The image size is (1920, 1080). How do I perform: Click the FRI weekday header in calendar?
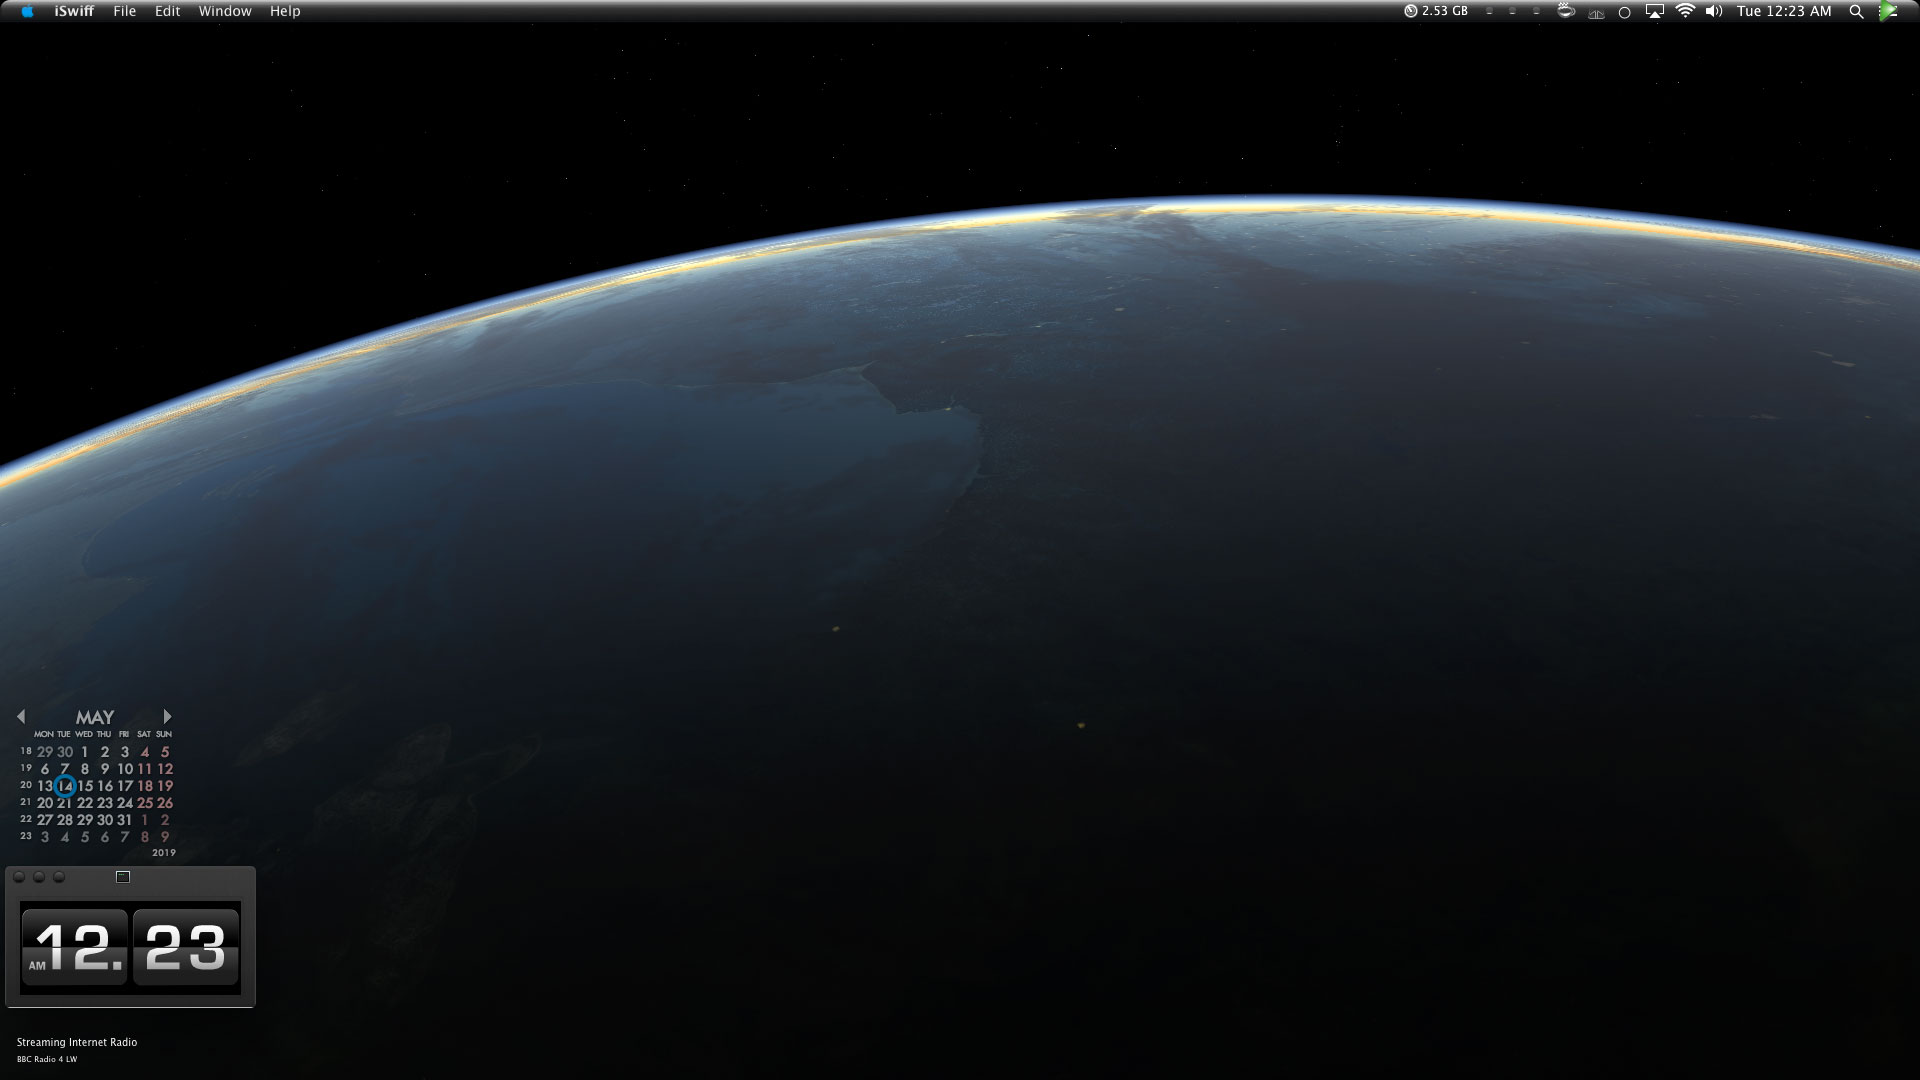click(124, 734)
